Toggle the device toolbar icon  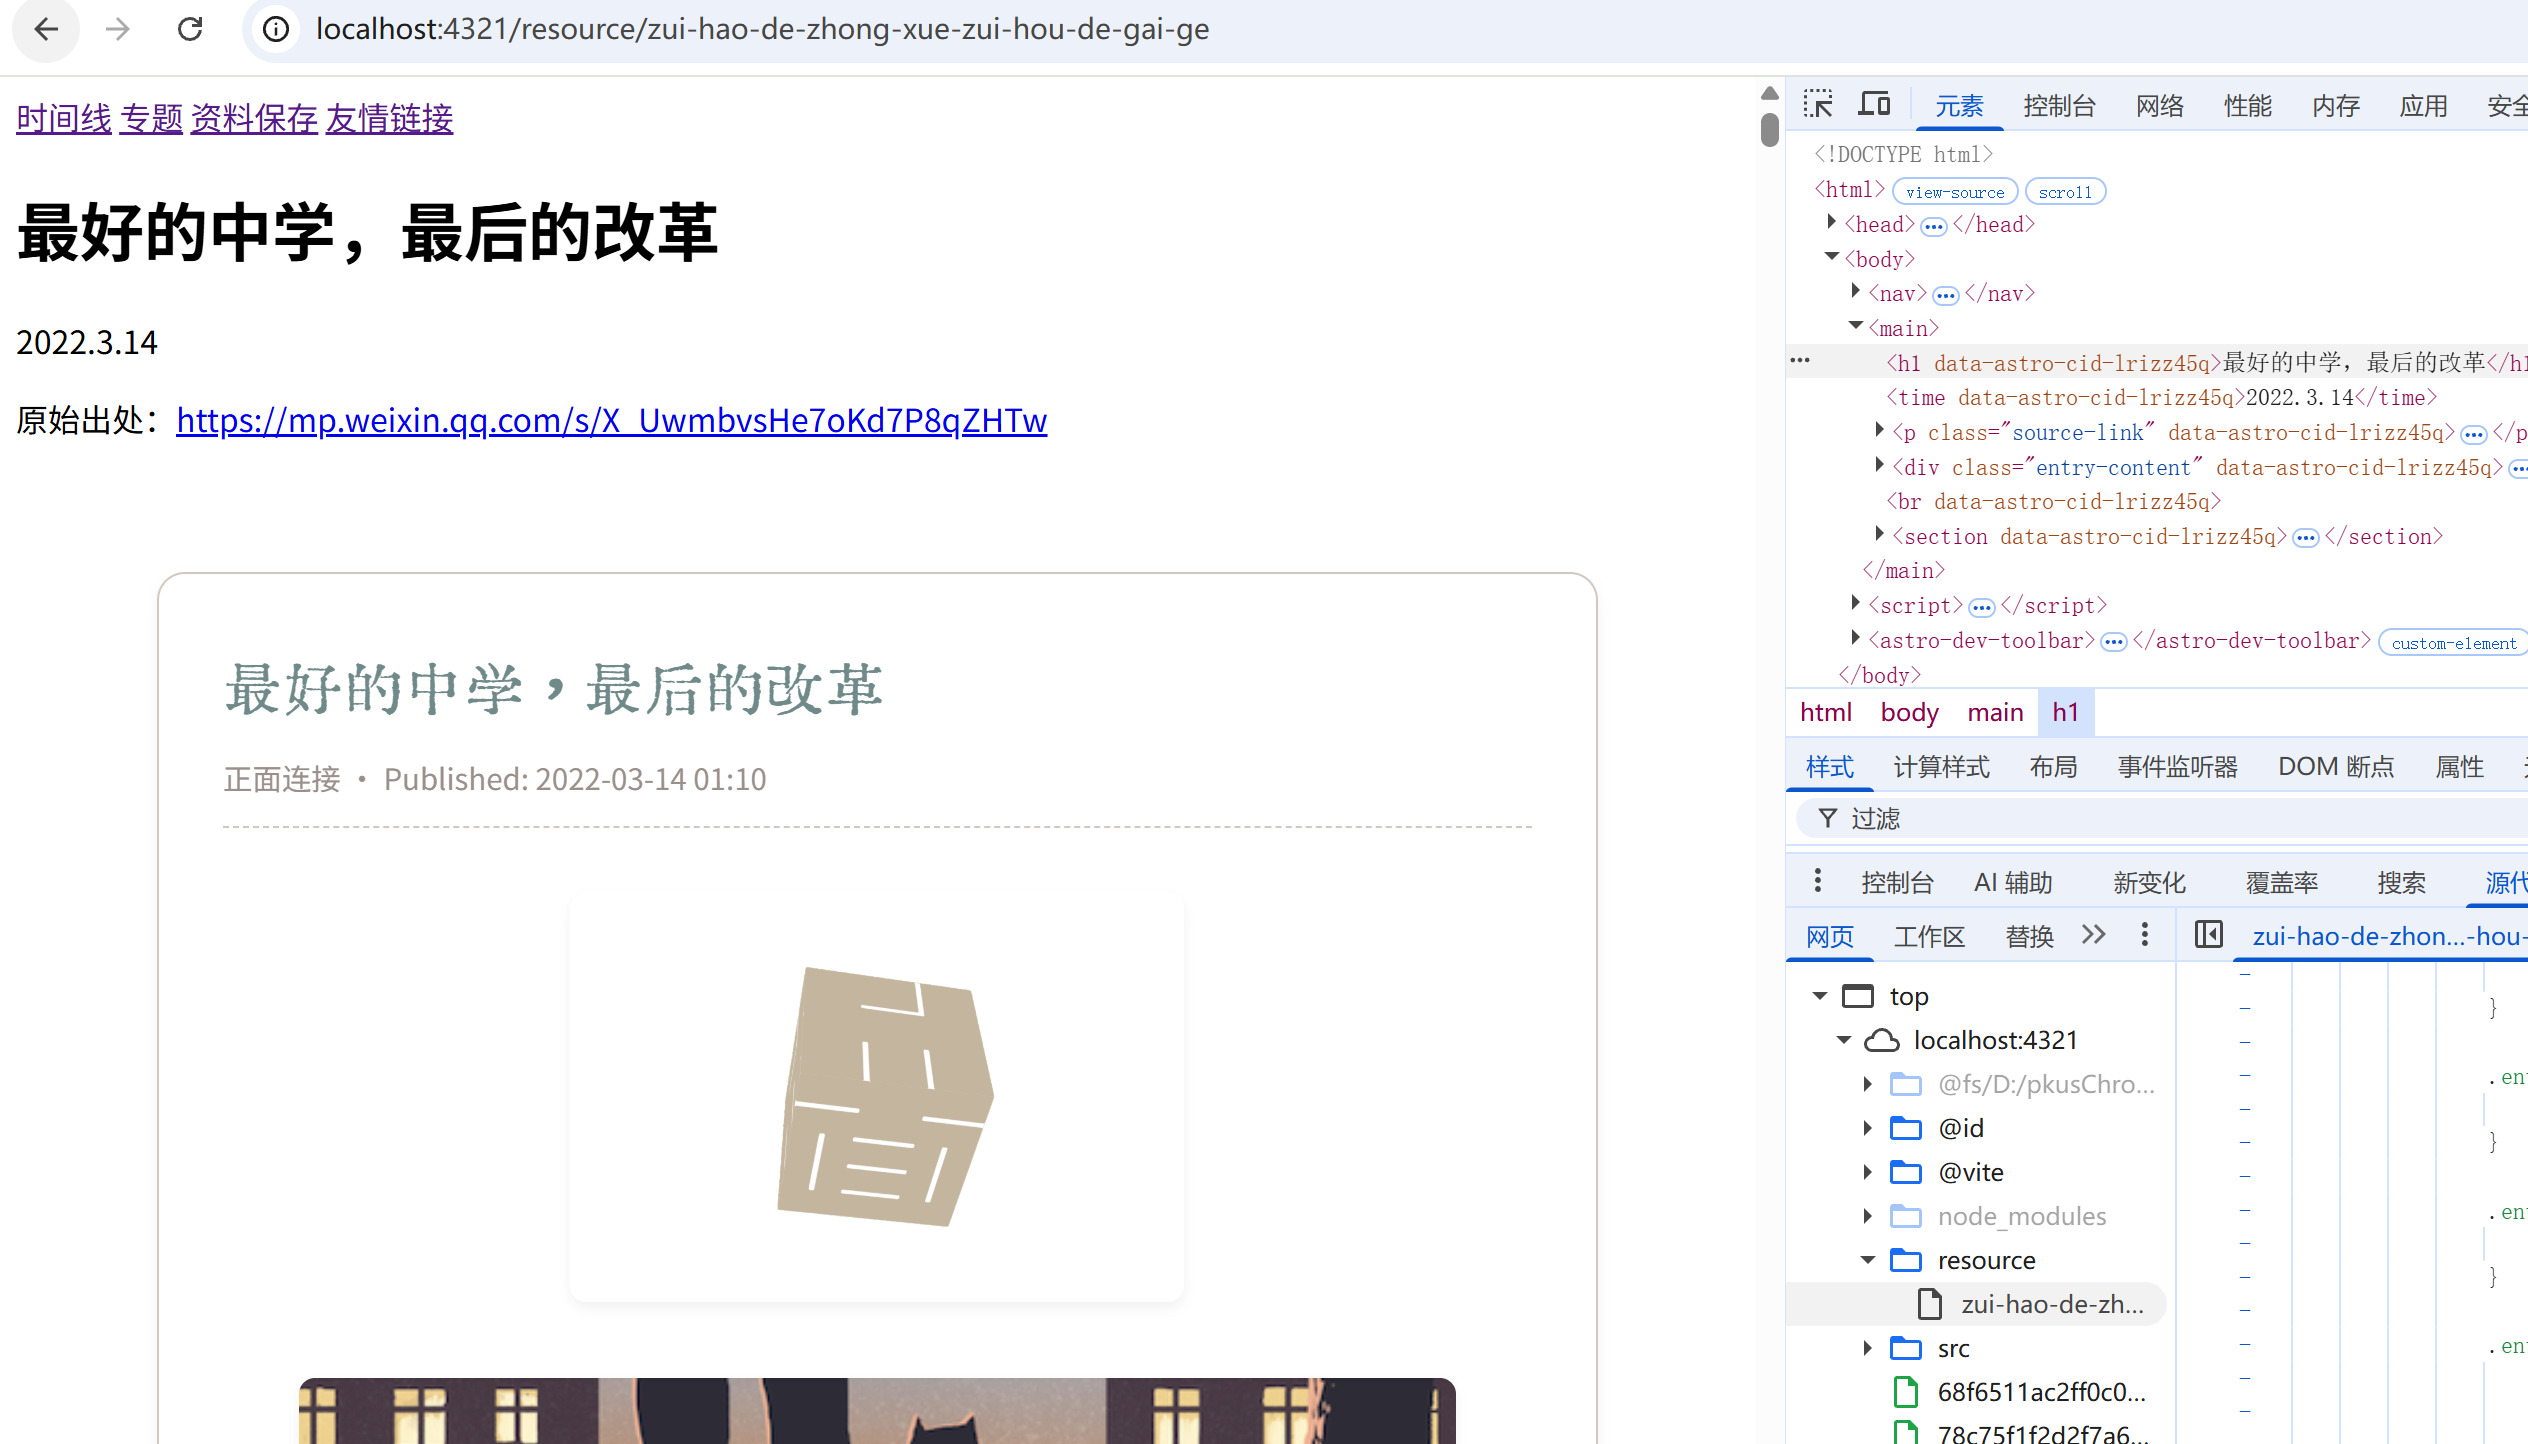(1874, 104)
